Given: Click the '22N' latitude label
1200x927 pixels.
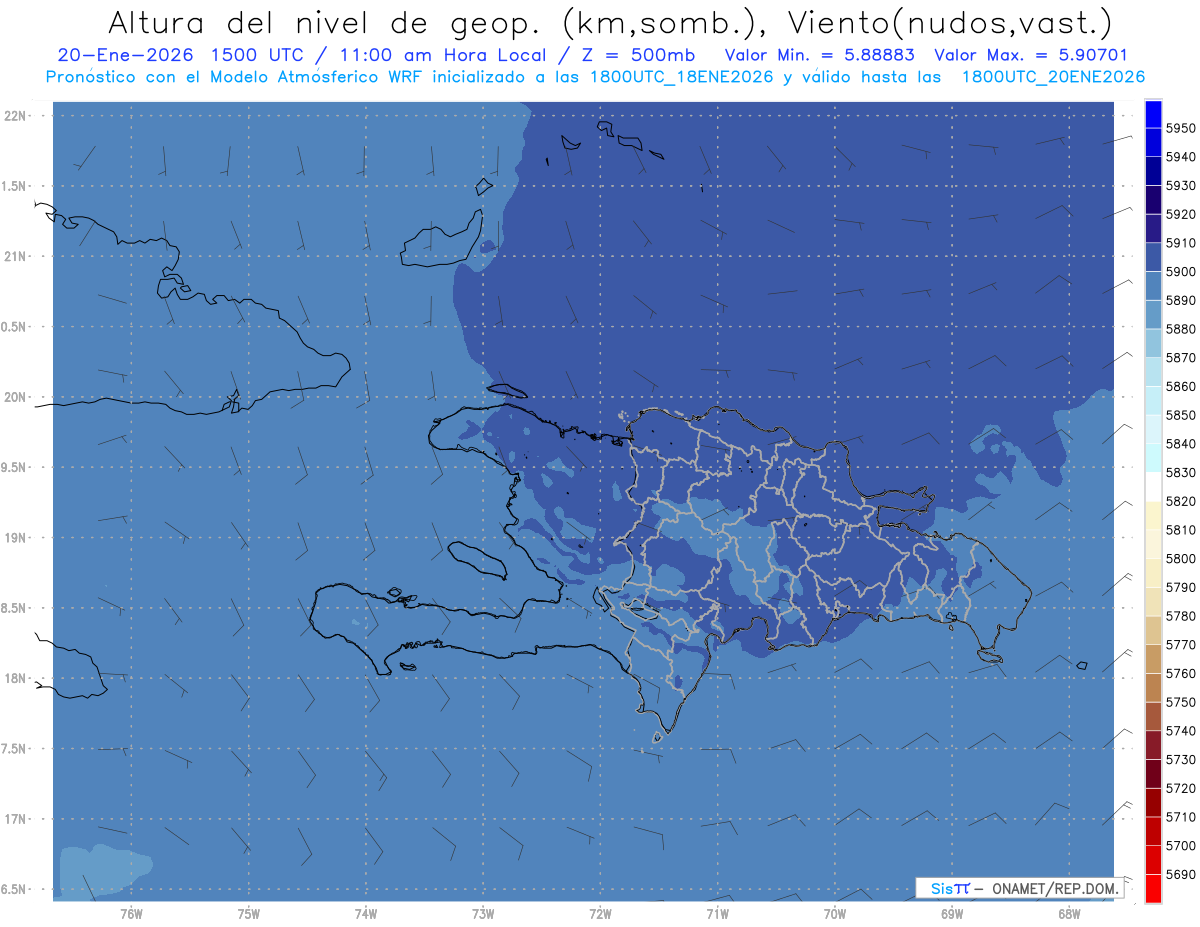Looking at the screenshot, I should pos(16,116).
